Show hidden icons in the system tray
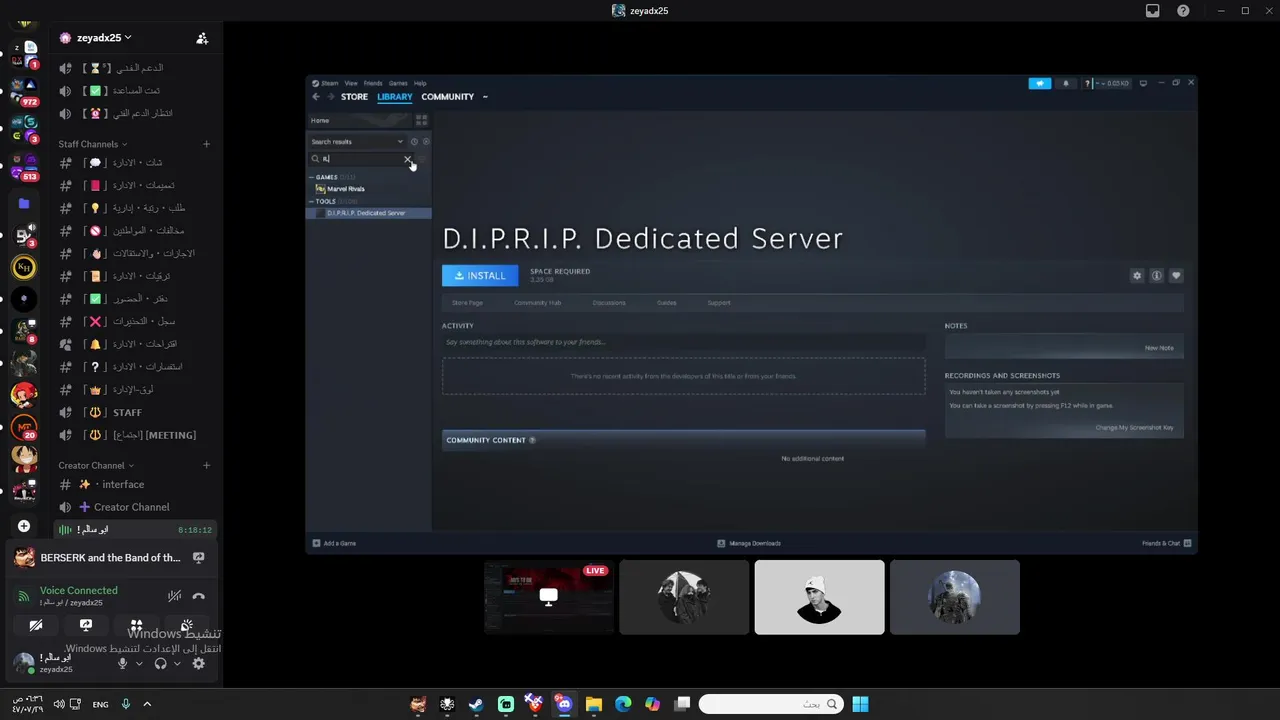 coord(147,704)
